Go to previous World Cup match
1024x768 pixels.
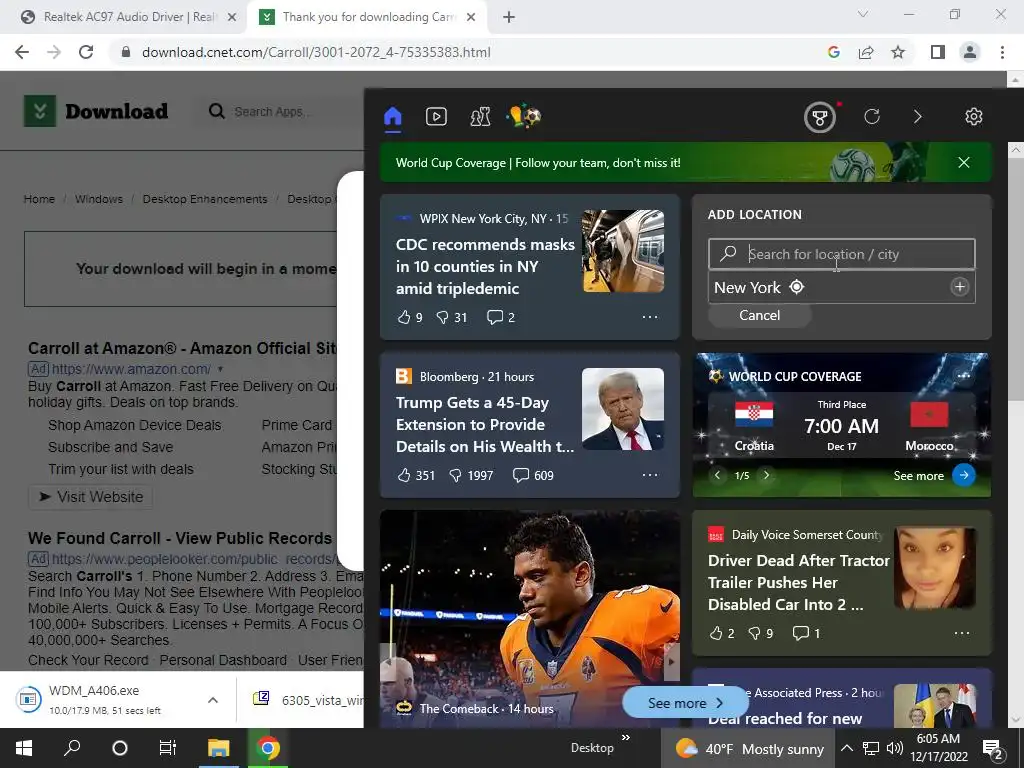click(x=717, y=475)
